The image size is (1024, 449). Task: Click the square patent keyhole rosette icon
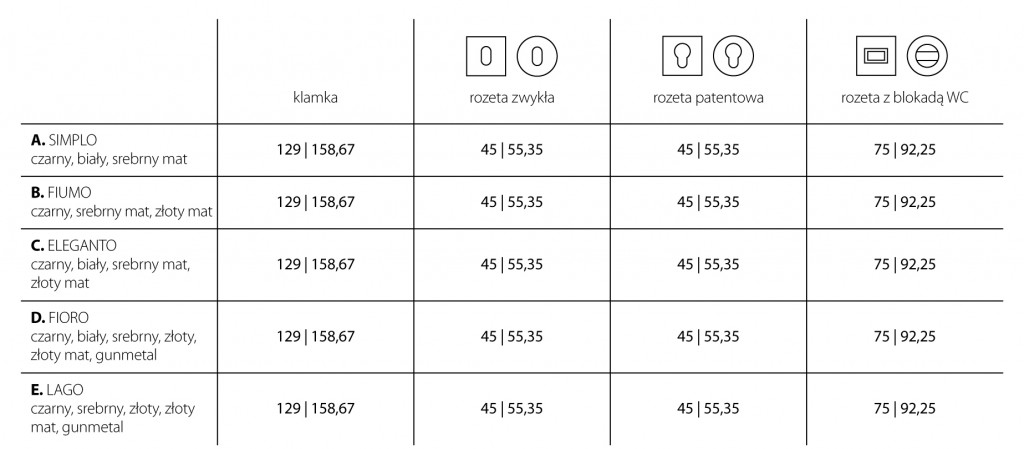682,56
